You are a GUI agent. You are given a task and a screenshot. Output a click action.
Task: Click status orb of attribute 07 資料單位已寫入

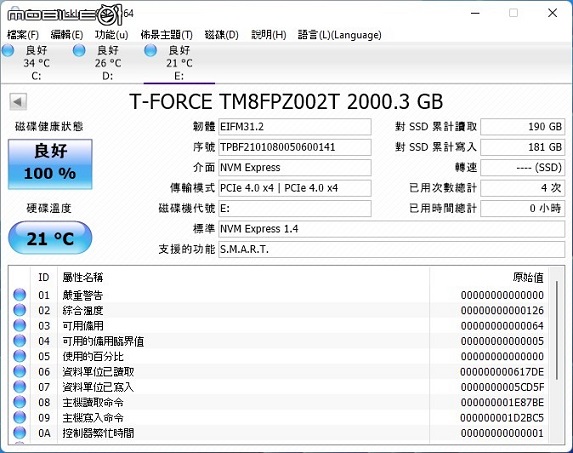tap(20, 387)
